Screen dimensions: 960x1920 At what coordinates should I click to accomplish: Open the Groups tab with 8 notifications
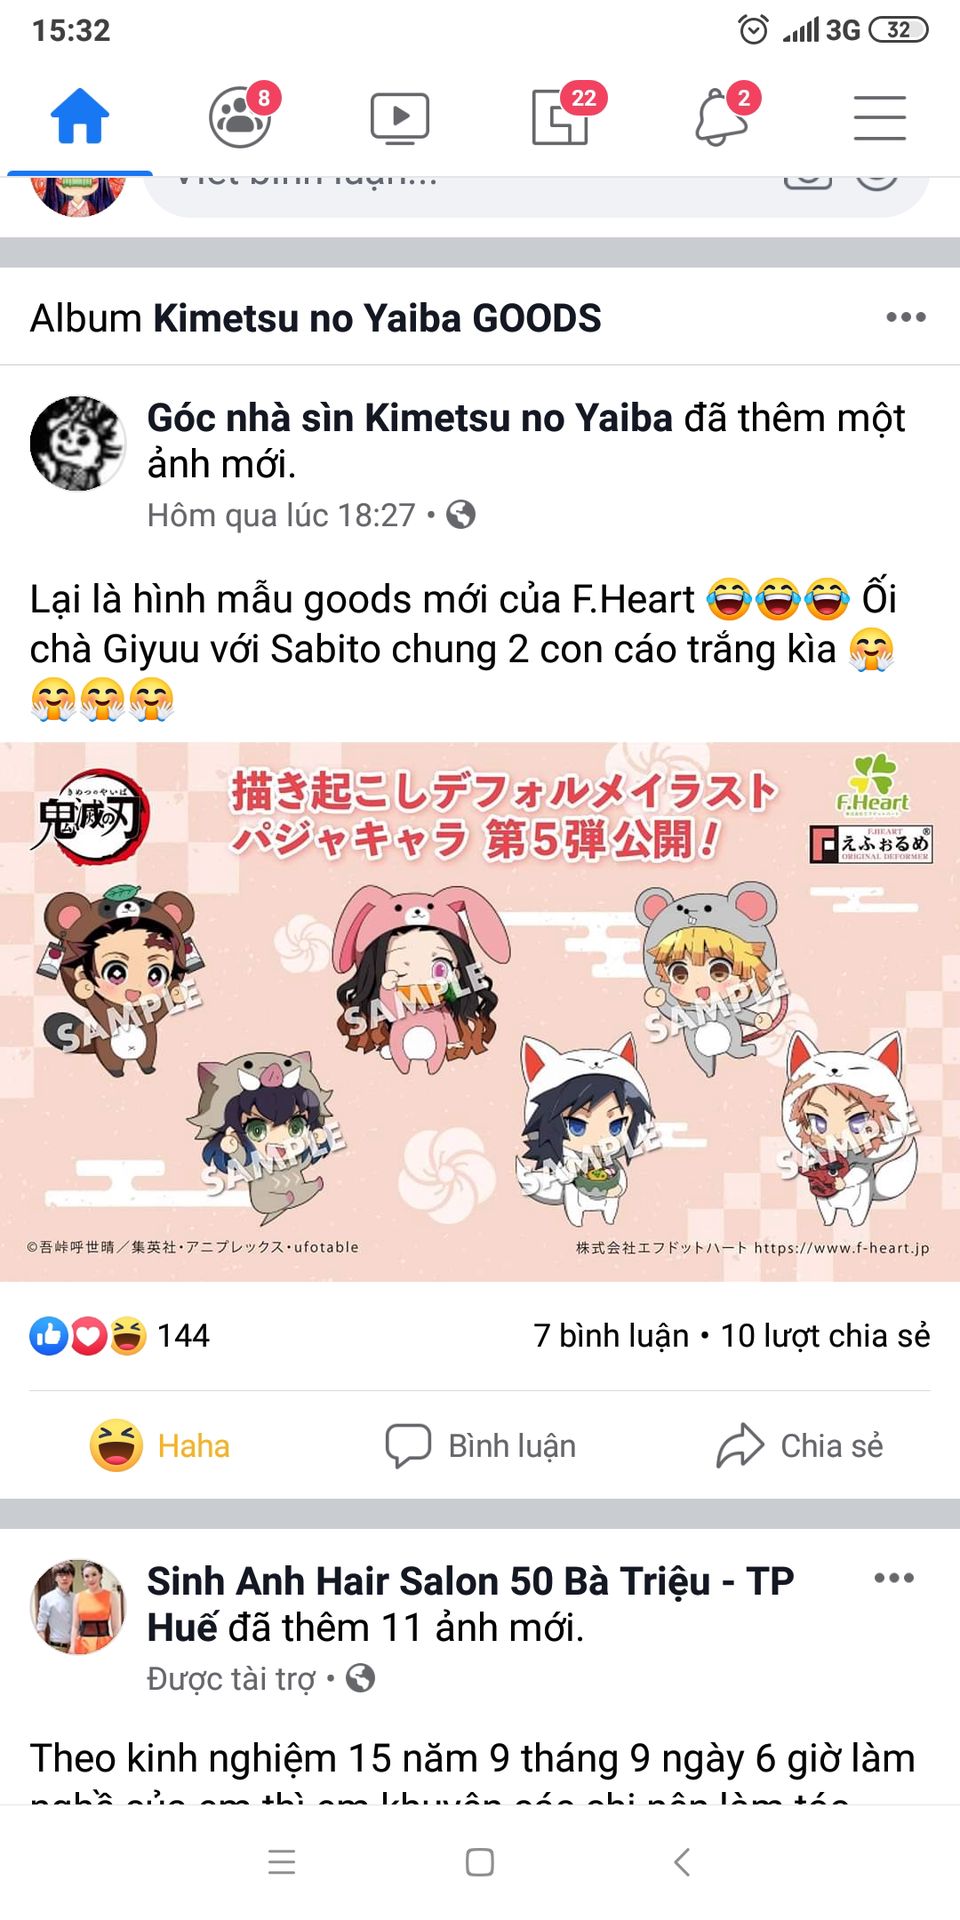coord(241,116)
